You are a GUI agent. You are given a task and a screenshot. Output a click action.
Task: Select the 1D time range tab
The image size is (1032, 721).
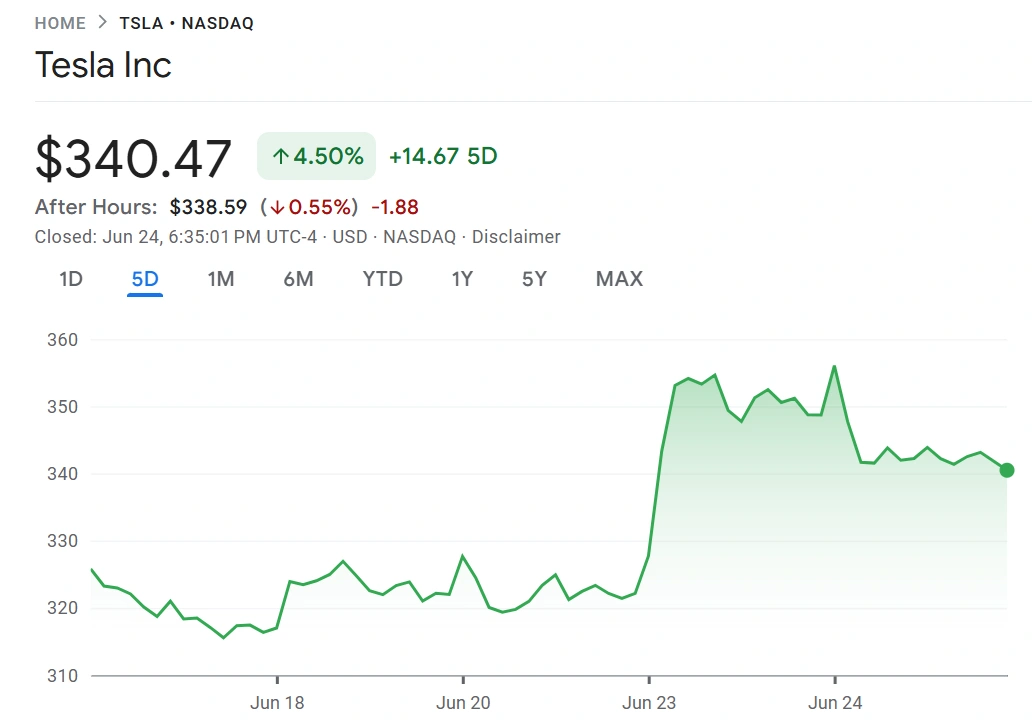pos(70,279)
